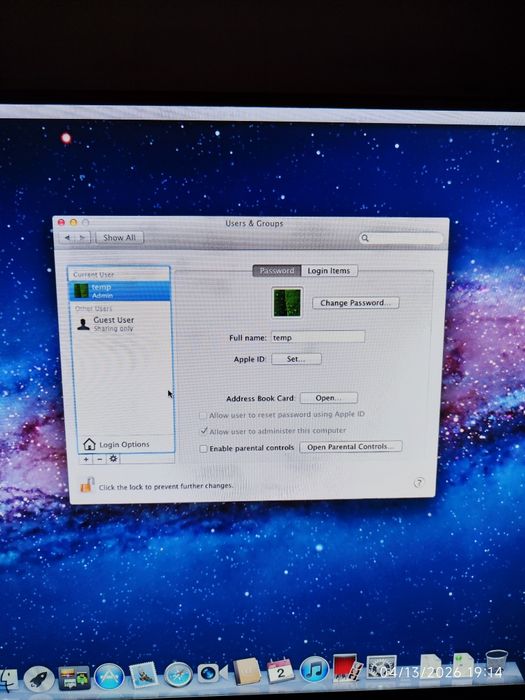Open the Mail stamp icon in Dock

coord(144,675)
